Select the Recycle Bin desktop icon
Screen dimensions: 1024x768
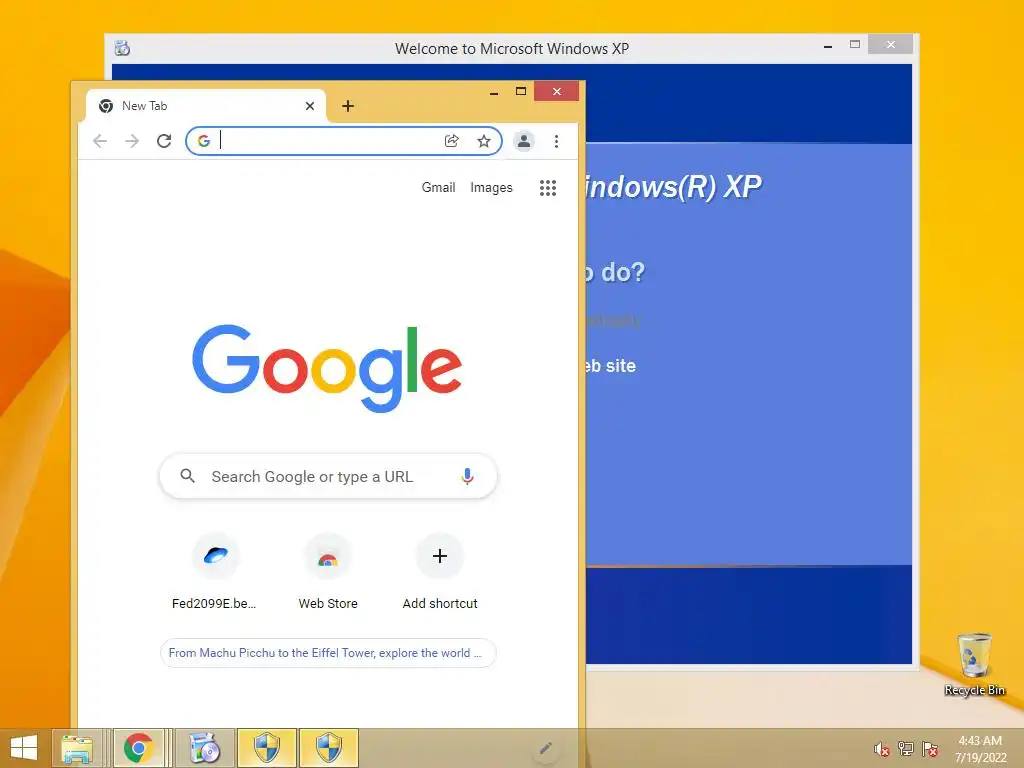(974, 665)
